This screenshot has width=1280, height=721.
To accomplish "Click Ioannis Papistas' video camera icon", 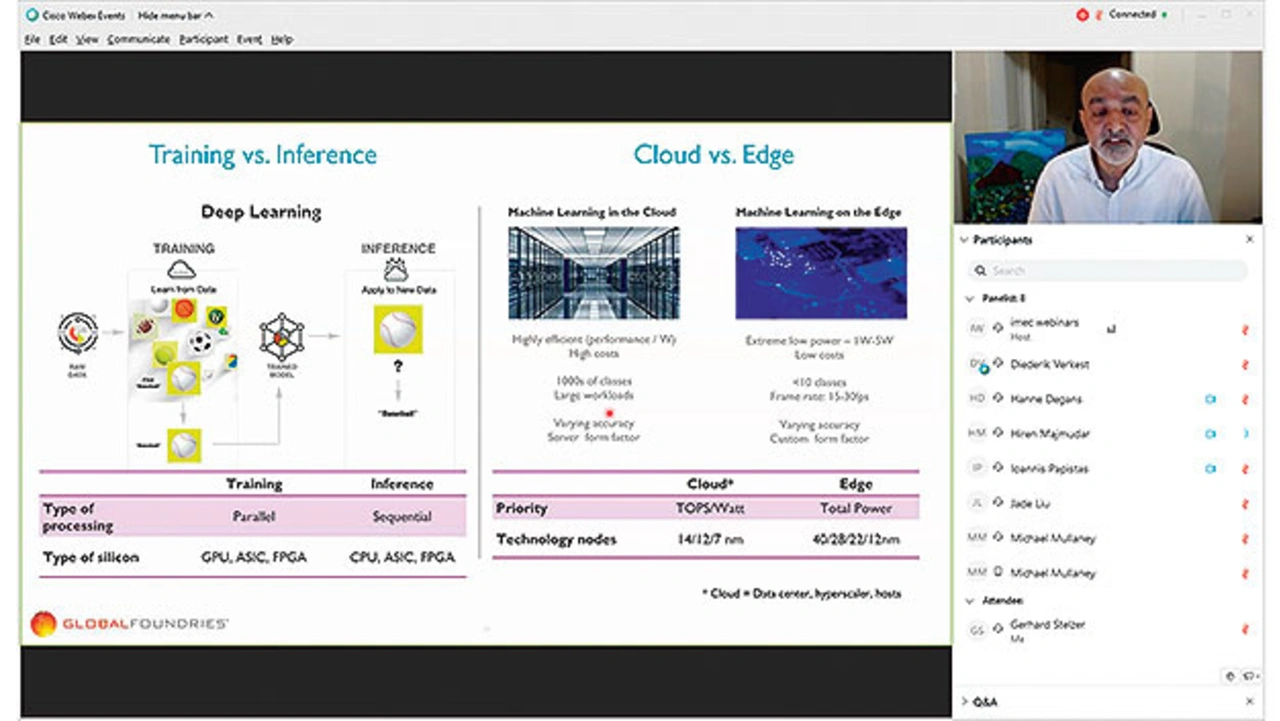I will (1210, 468).
